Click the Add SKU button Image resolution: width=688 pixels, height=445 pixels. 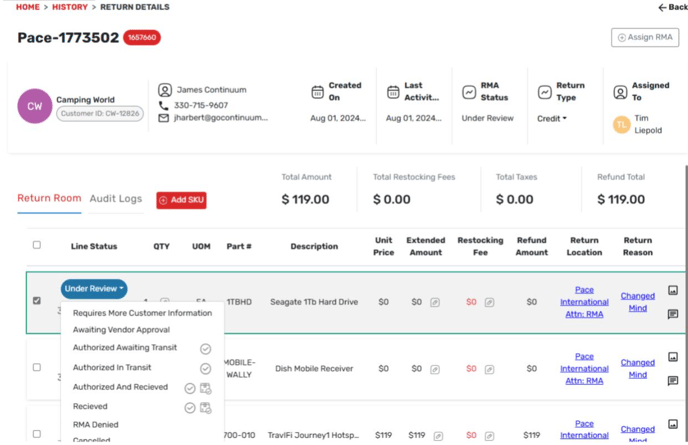(181, 200)
